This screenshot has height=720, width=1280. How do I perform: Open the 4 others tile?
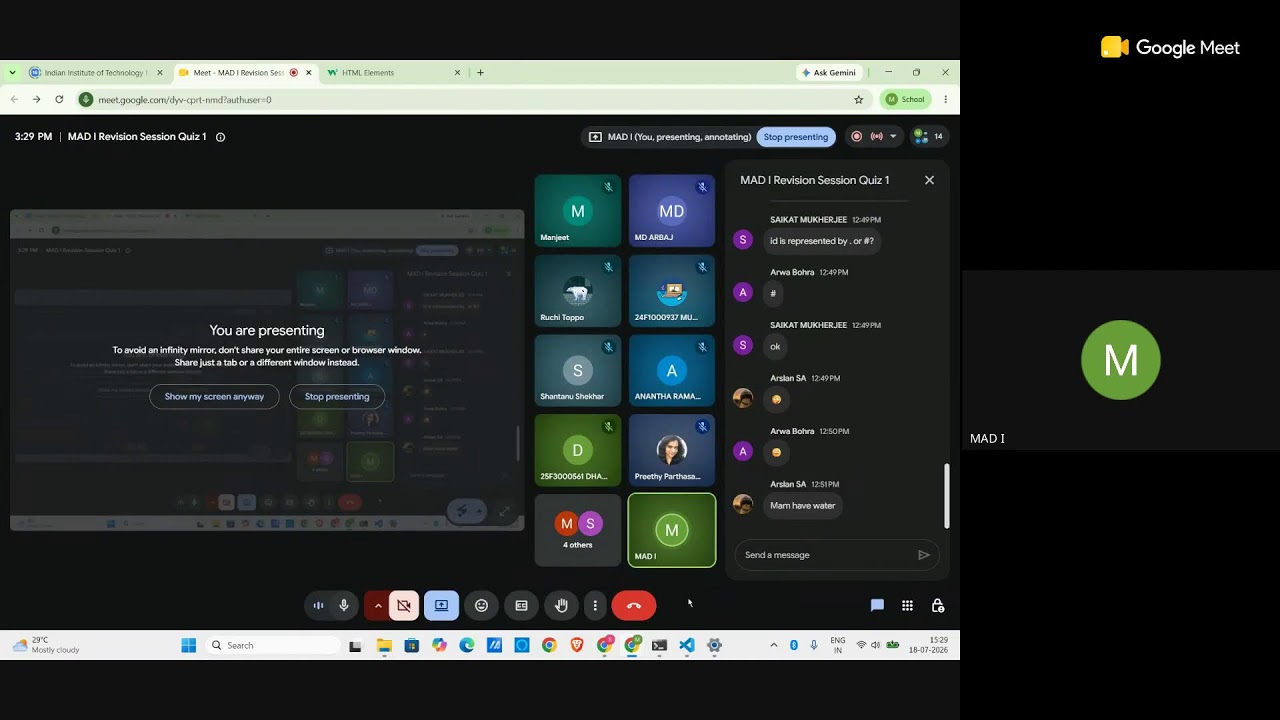(x=578, y=530)
